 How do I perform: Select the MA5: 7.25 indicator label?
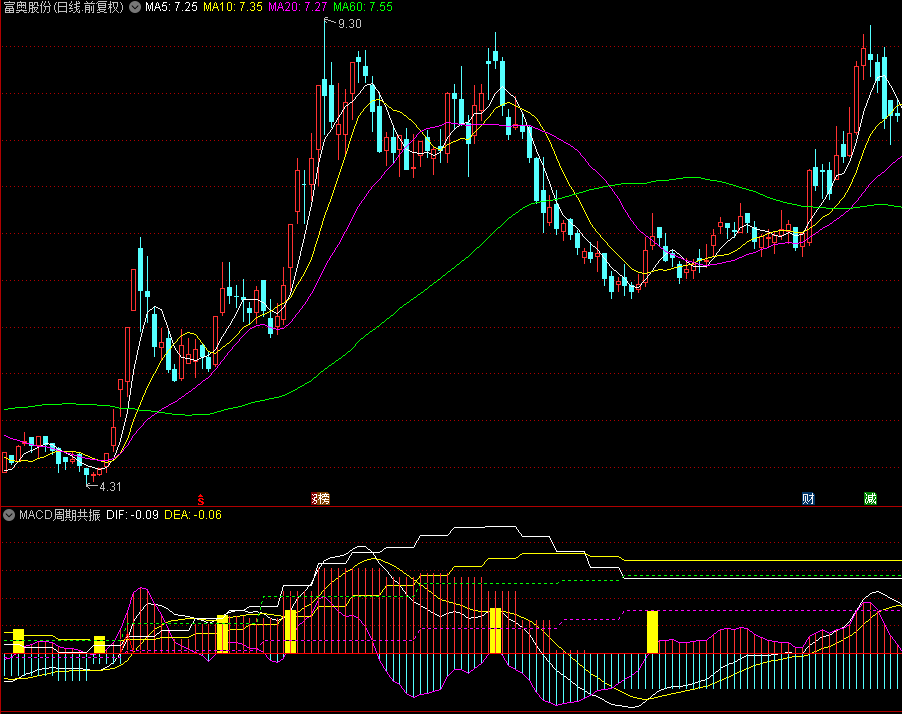tap(171, 7)
